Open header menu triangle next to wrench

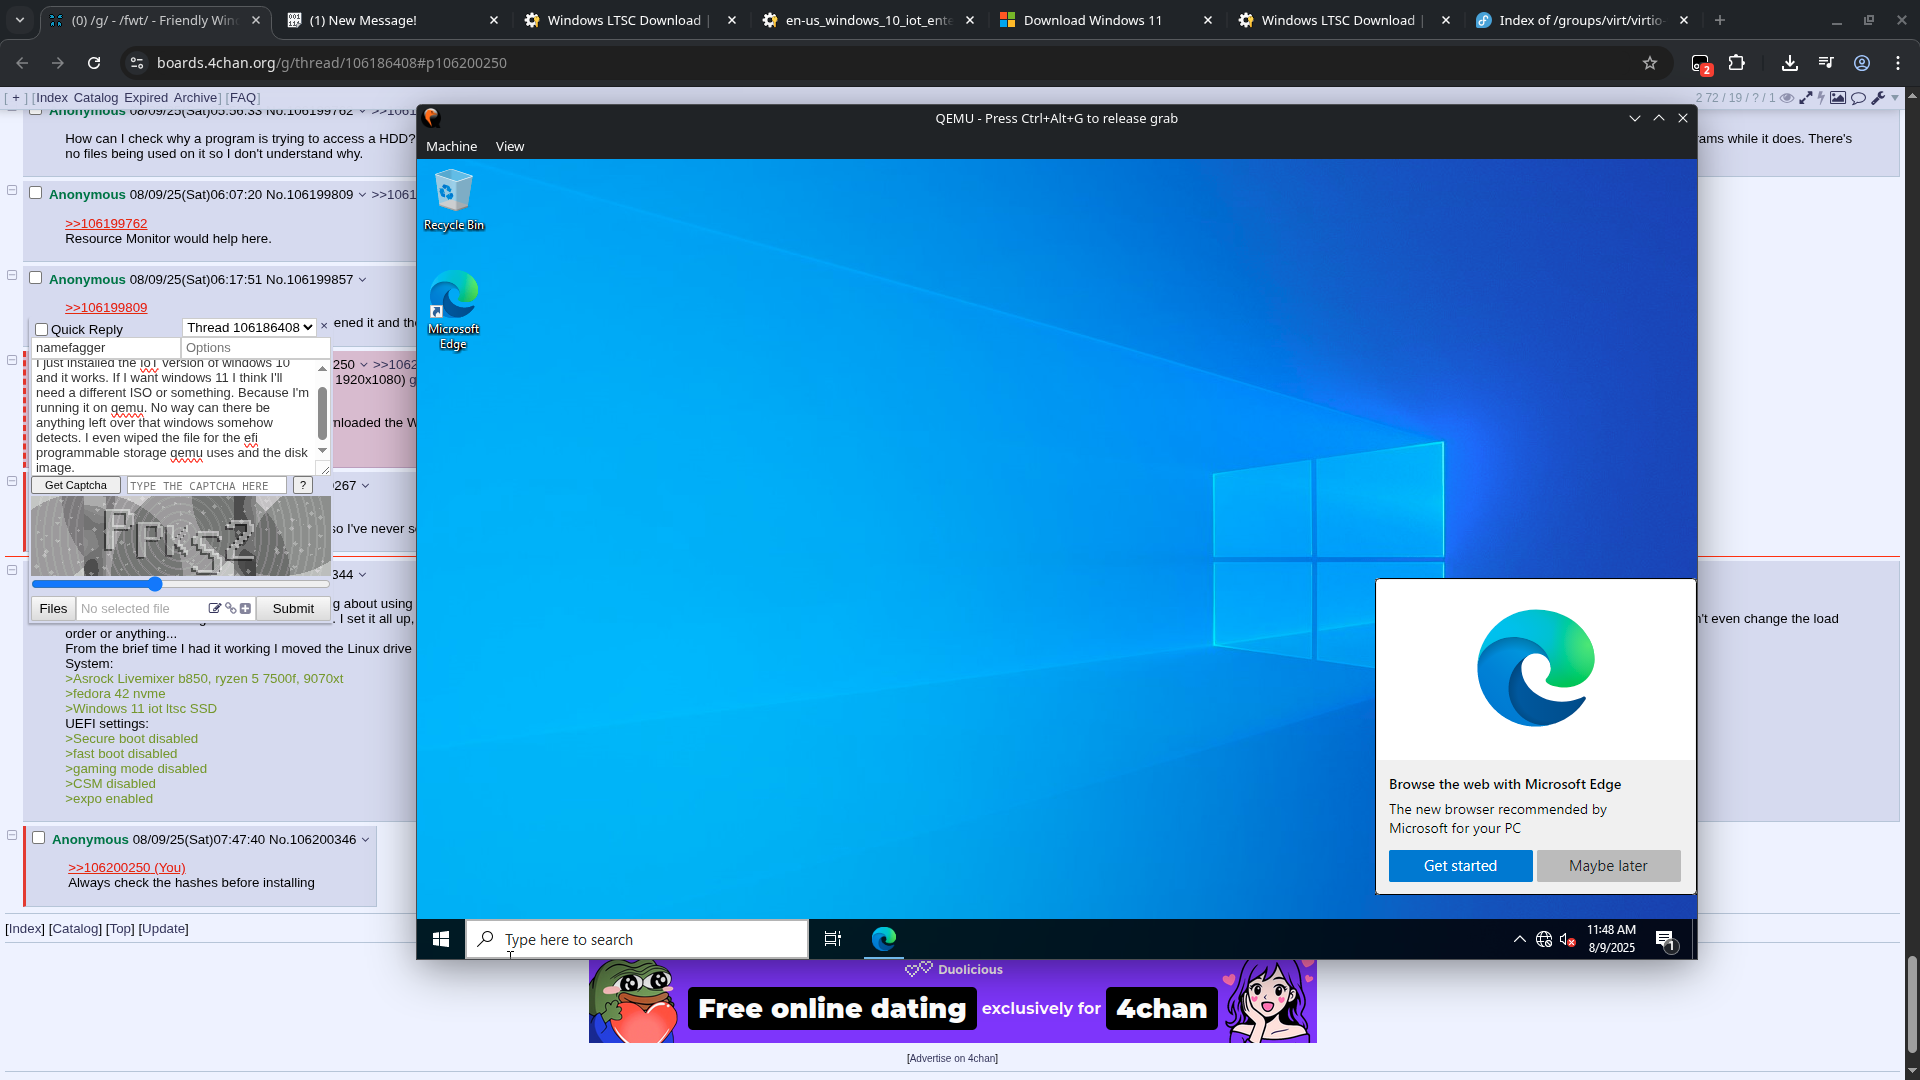click(1895, 98)
